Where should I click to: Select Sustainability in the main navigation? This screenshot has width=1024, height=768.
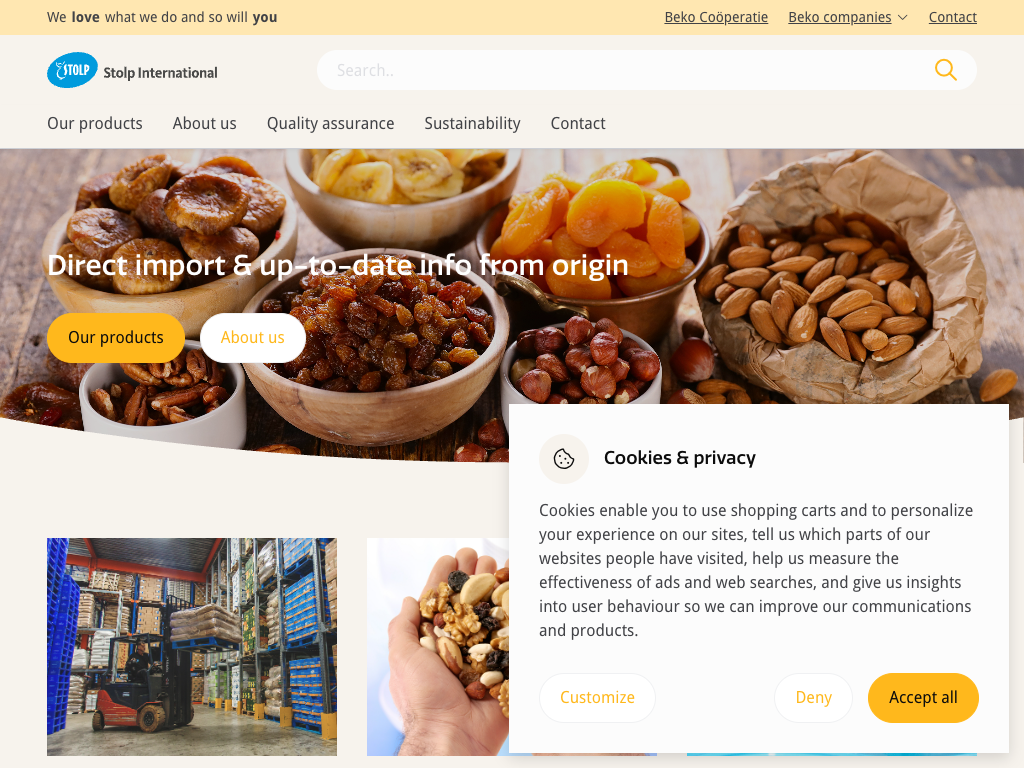pyautogui.click(x=472, y=123)
